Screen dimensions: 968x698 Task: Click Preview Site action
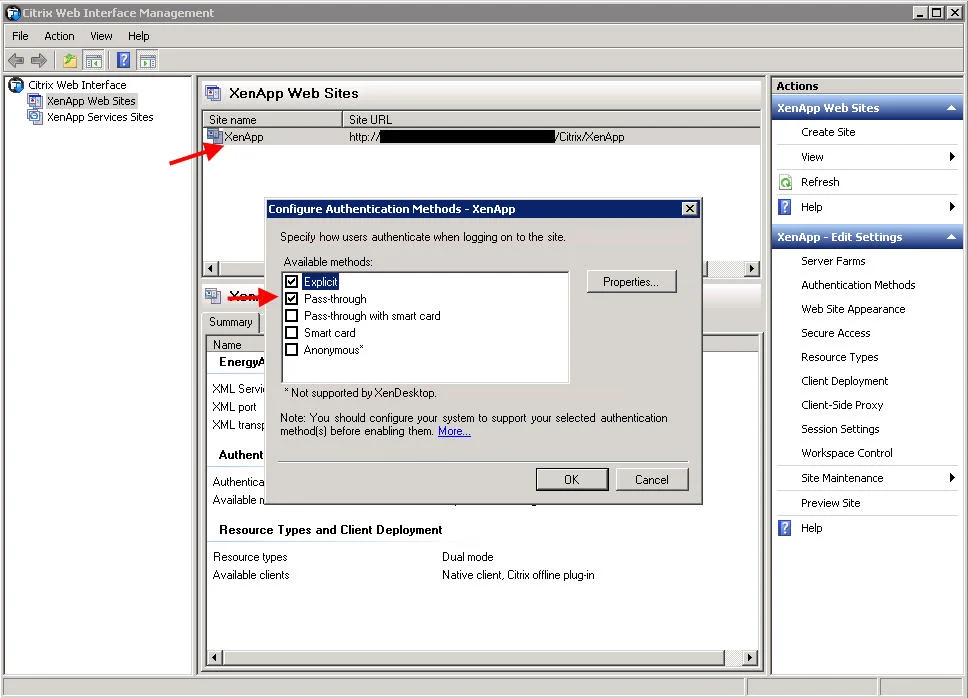tap(830, 503)
